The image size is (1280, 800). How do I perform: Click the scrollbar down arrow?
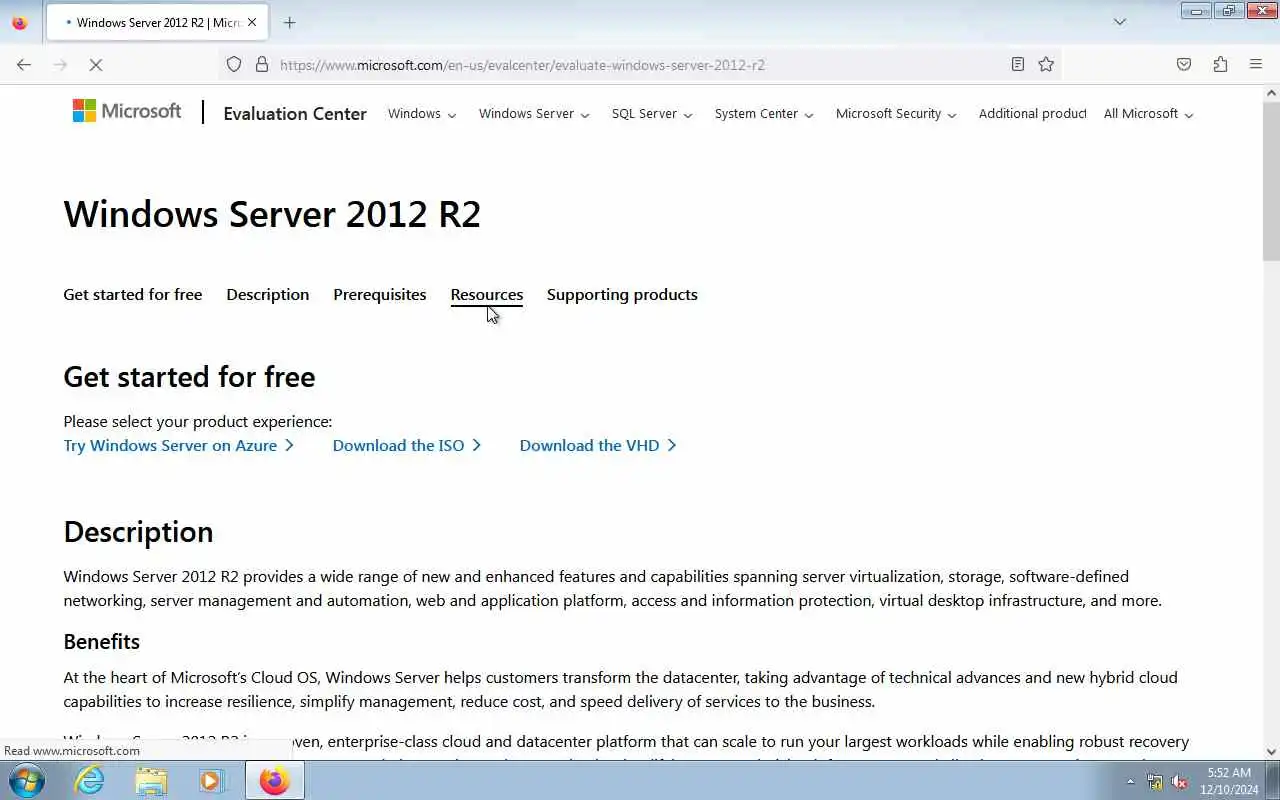point(1271,751)
